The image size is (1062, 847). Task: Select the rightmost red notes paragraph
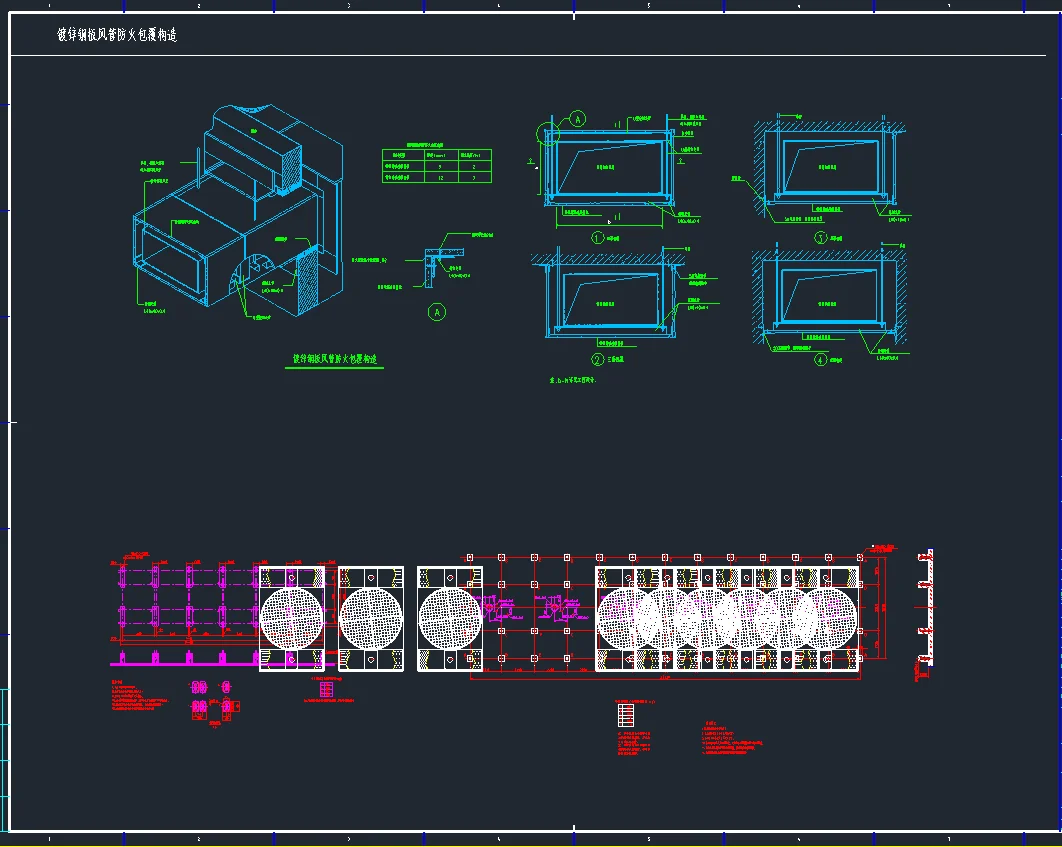point(732,739)
